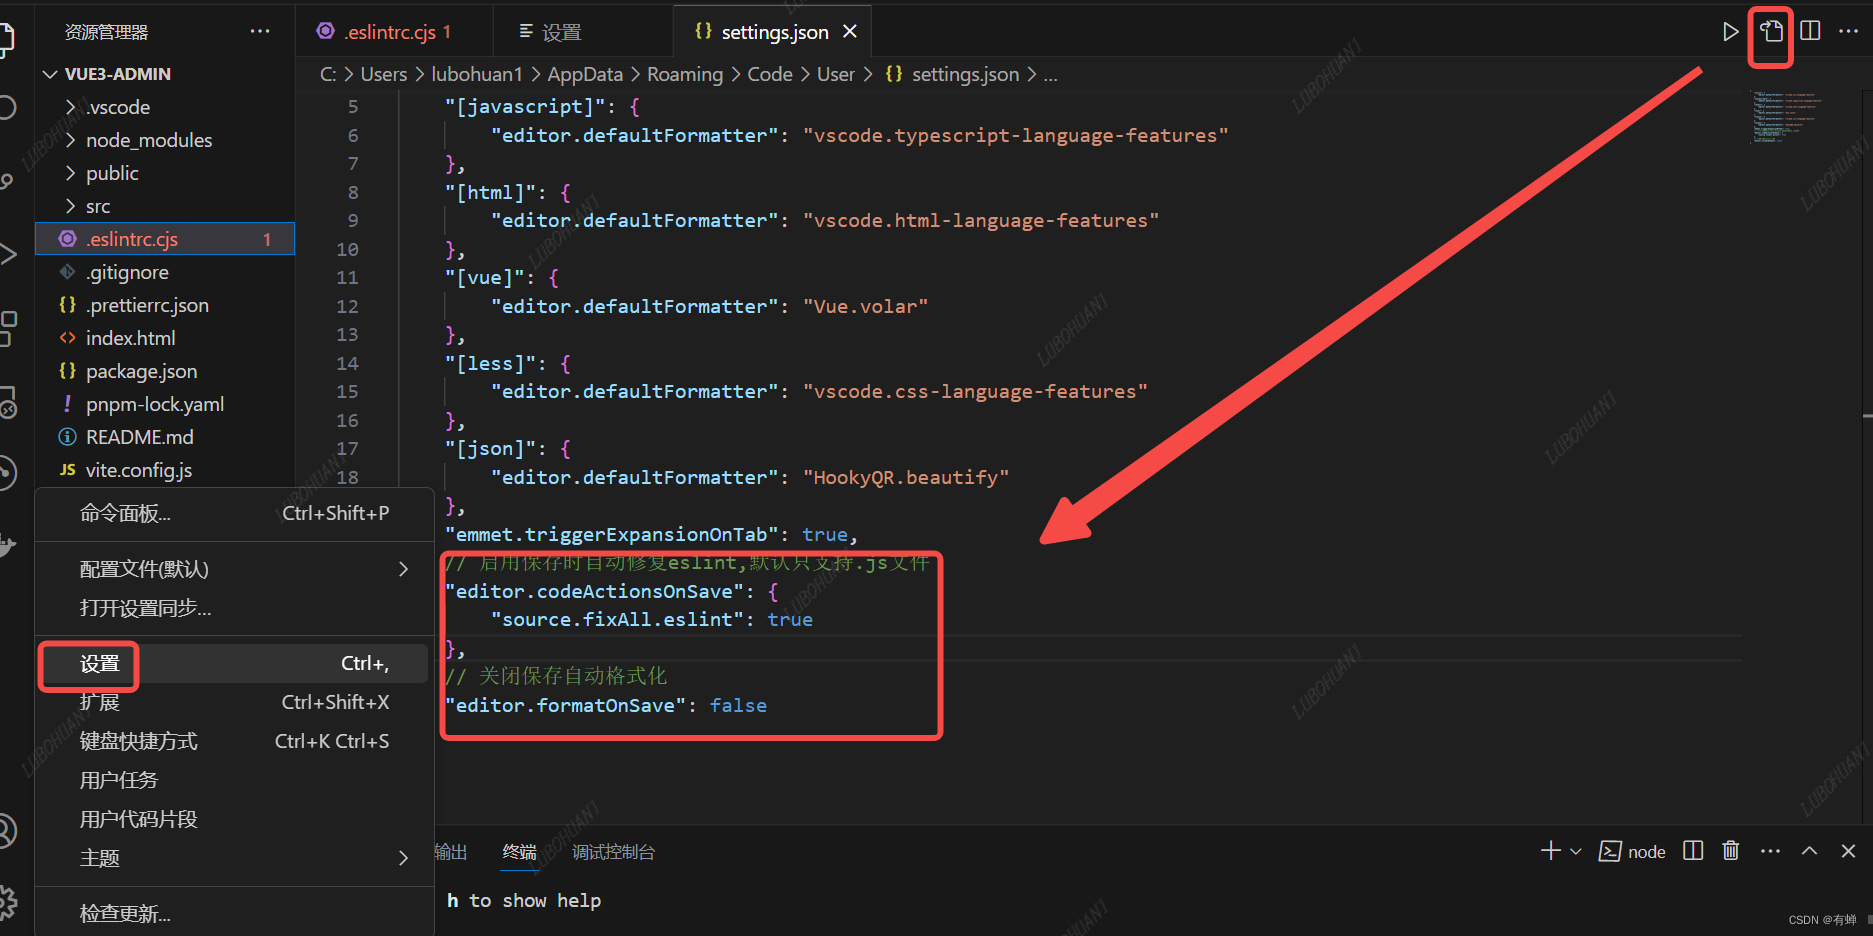Switch to the .eslintrc.cjs tab
Screen dimensions: 1873x936
click(x=393, y=32)
